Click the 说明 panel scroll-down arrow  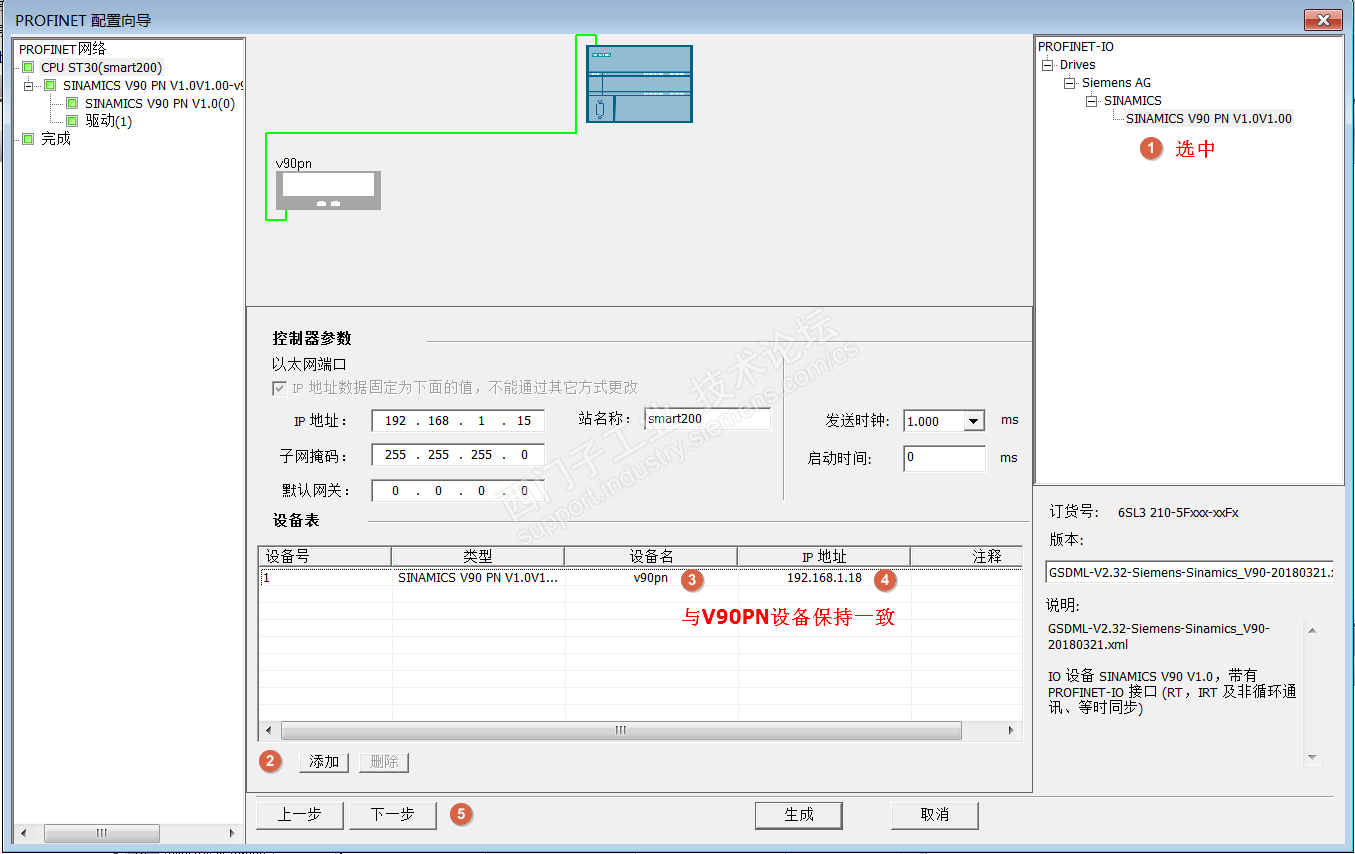pos(1313,758)
